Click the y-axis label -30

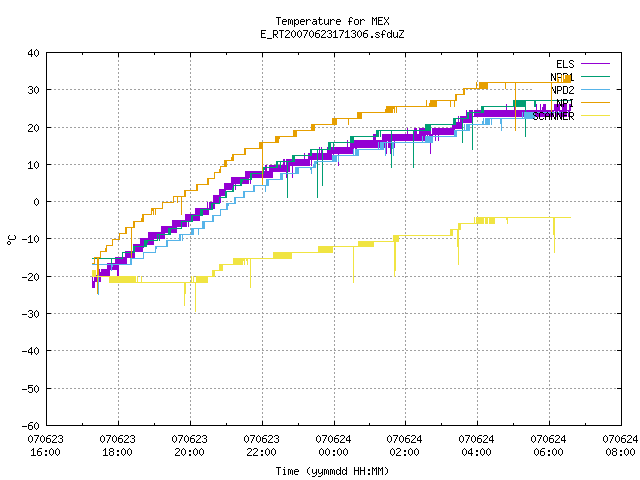(x=31, y=314)
